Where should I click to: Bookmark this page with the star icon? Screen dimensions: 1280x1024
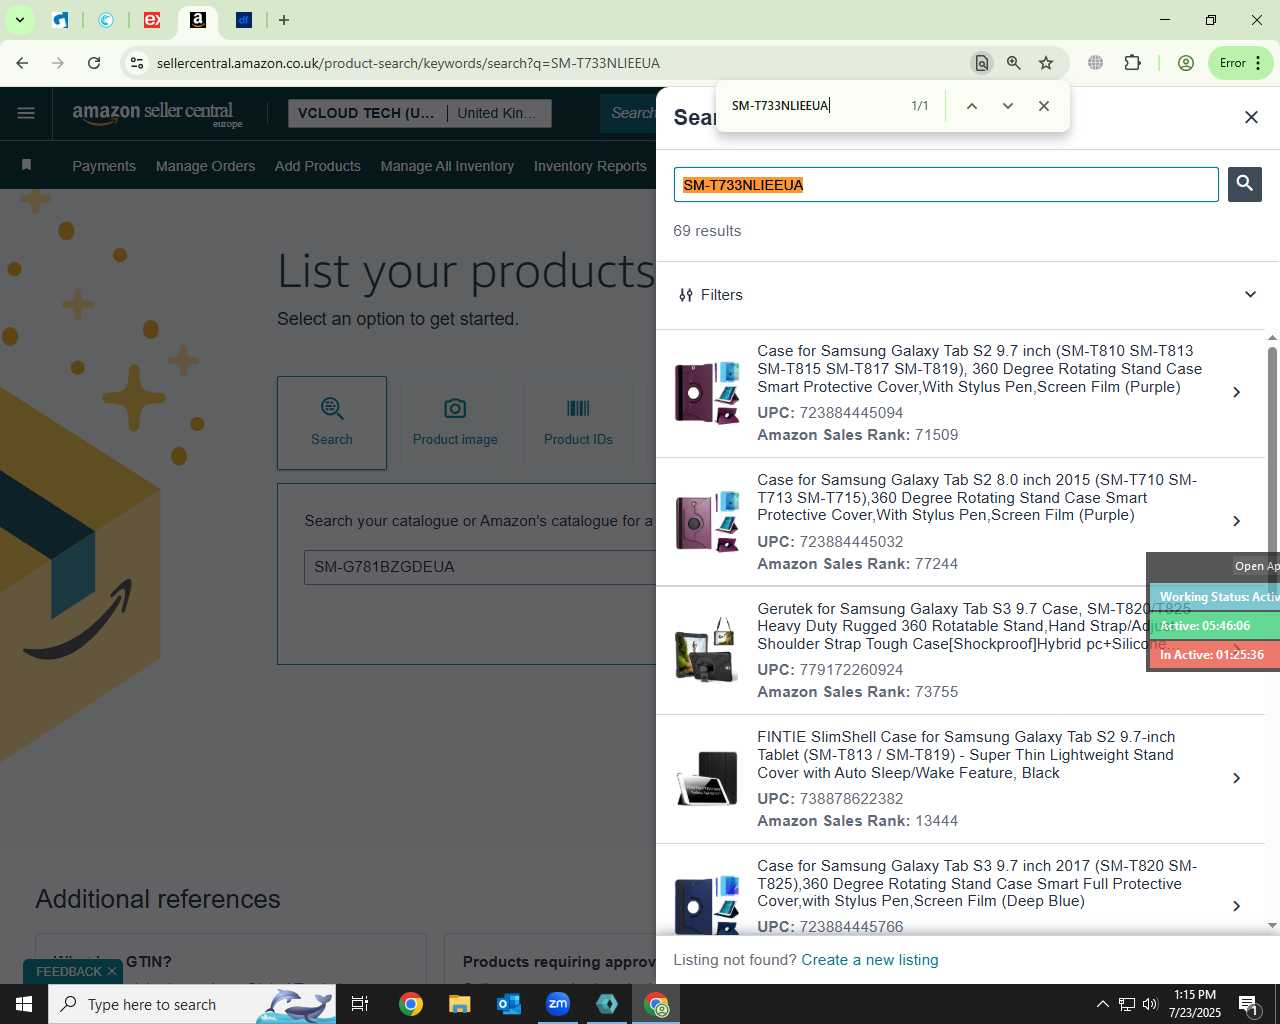[x=1046, y=63]
